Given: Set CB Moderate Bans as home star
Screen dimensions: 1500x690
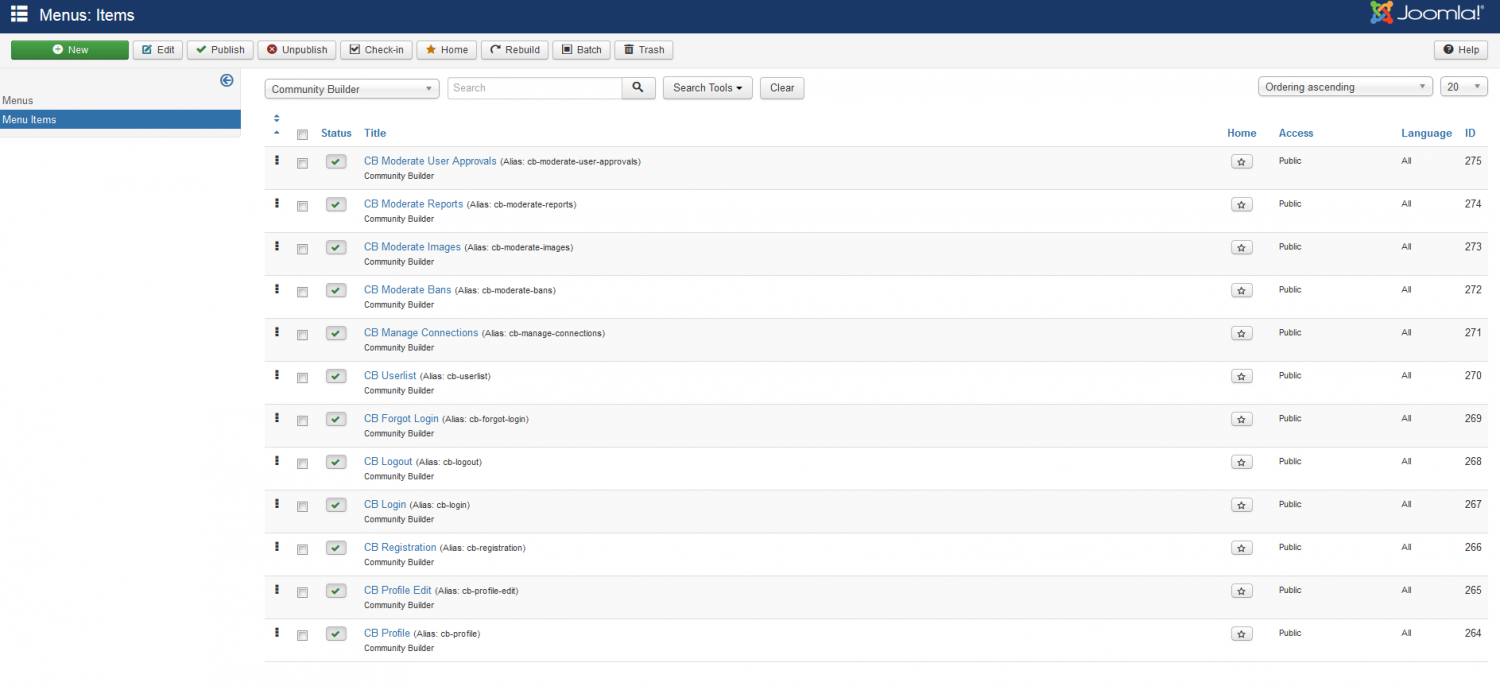Looking at the screenshot, I should (x=1241, y=291).
